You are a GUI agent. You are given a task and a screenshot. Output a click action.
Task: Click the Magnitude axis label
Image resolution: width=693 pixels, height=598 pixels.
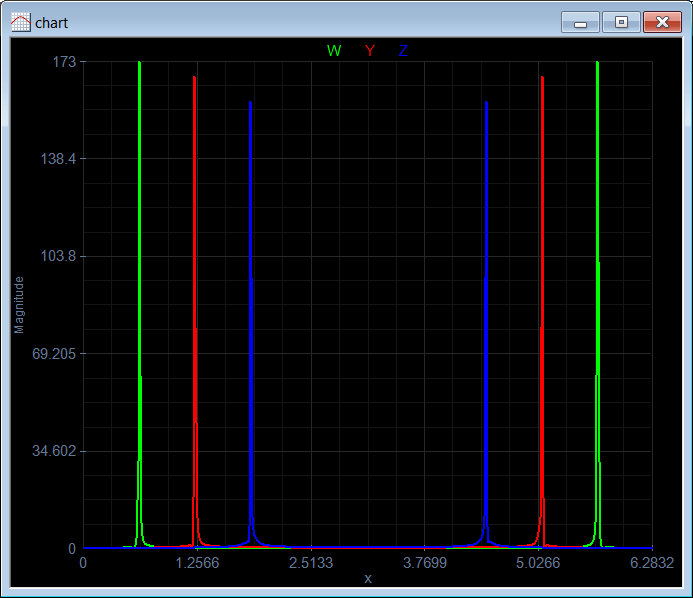point(19,305)
